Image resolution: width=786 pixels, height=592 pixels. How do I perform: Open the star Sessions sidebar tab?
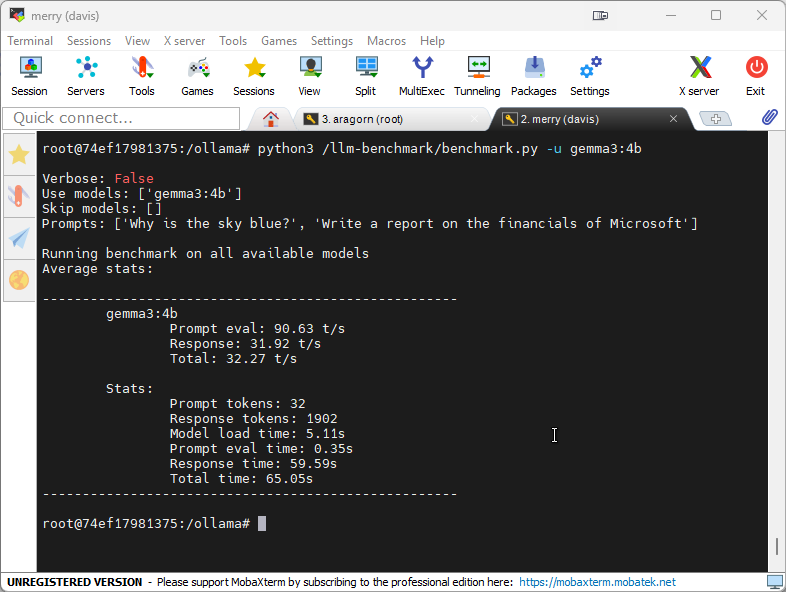[19, 154]
